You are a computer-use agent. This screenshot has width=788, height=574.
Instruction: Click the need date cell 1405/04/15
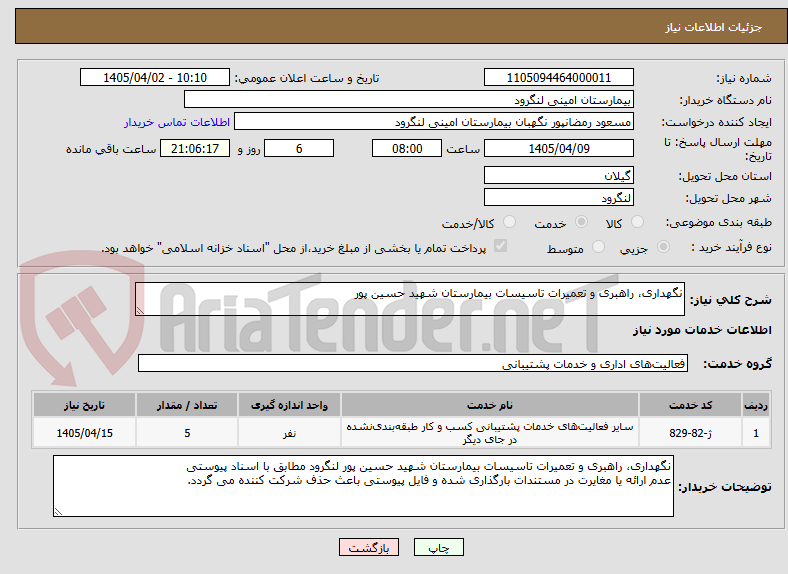coord(84,433)
